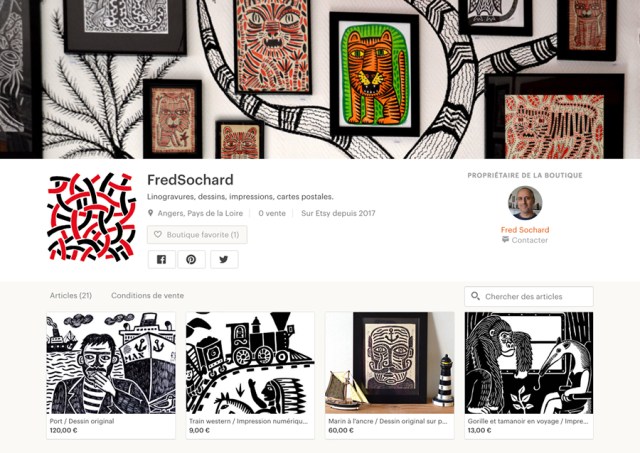Screen dimensions: 640x453
Task: Open the Train western print thumbnail
Action: pyautogui.click(x=250, y=363)
